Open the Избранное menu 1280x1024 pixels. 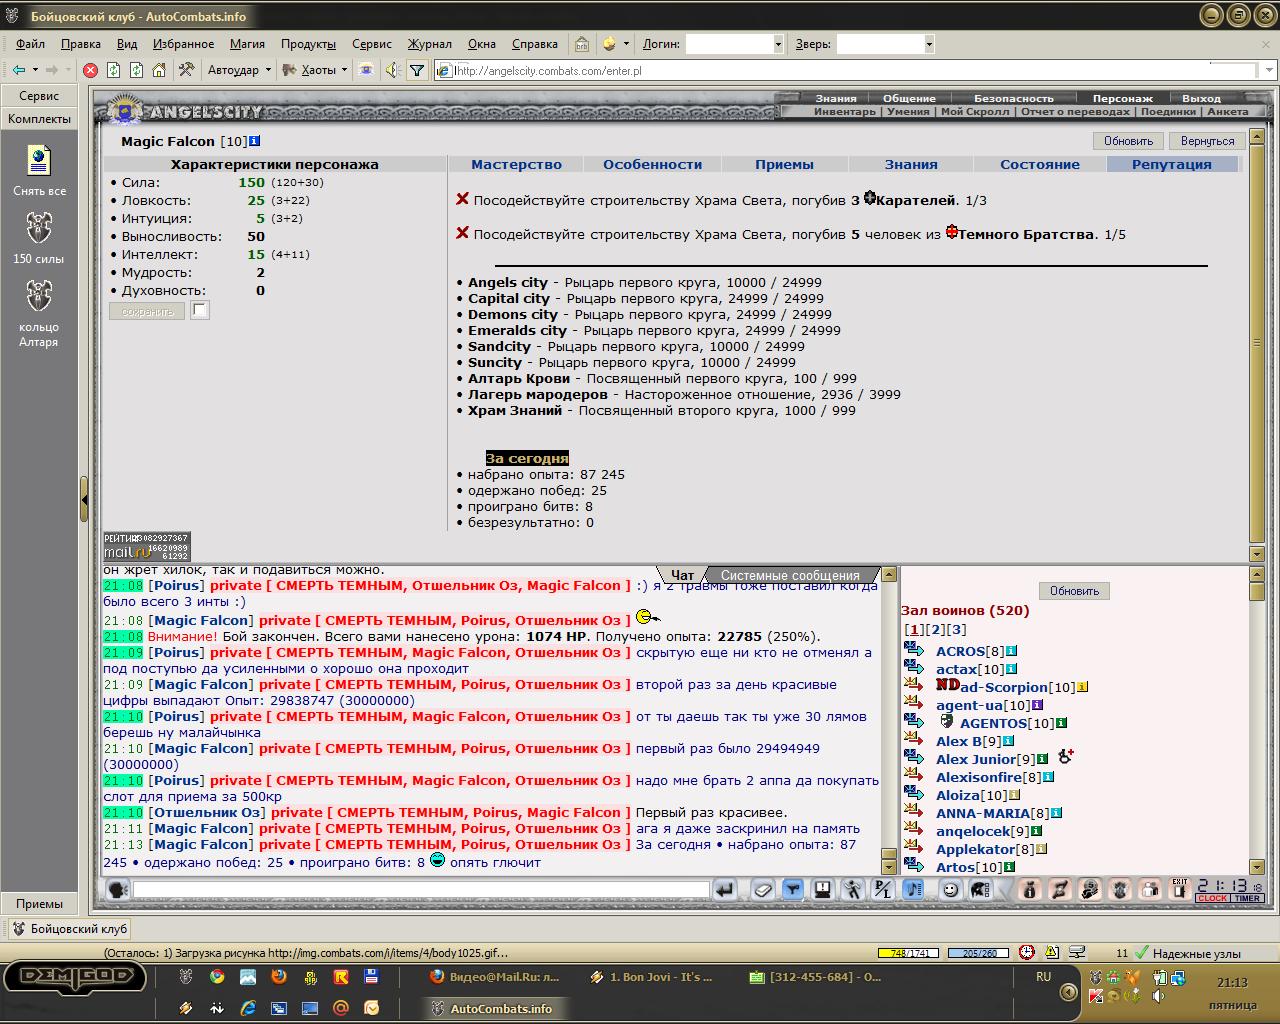click(x=183, y=44)
